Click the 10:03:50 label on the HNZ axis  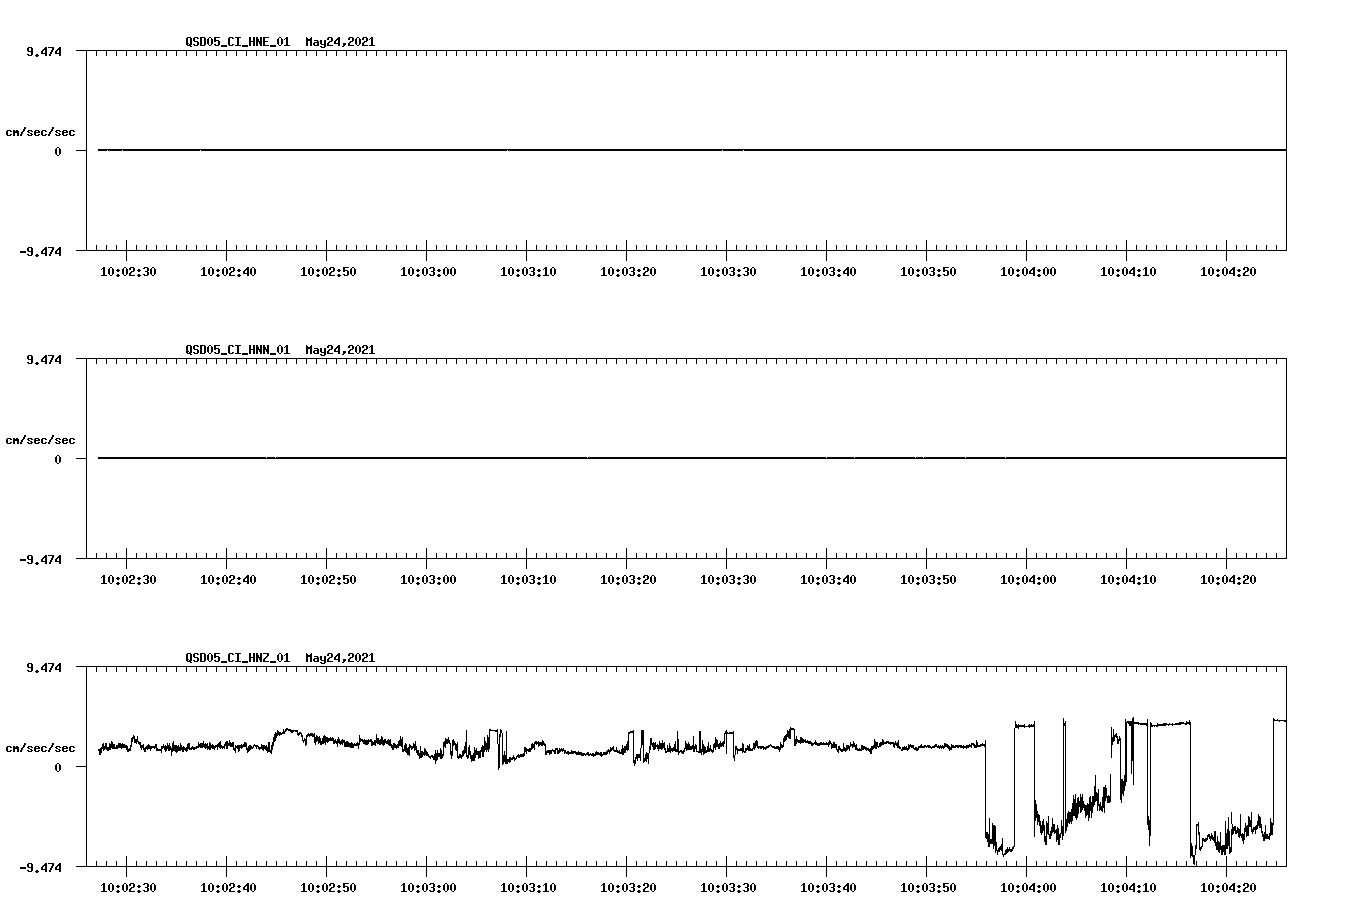(928, 886)
